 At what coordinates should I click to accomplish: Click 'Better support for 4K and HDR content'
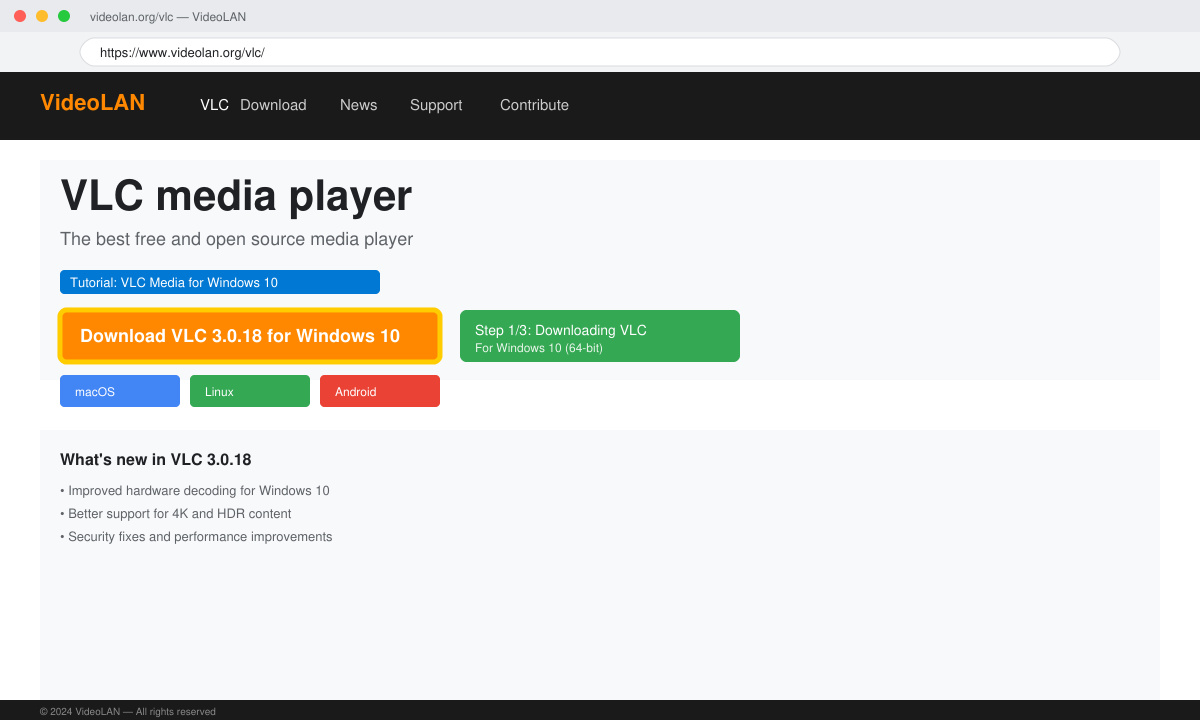[x=176, y=514]
